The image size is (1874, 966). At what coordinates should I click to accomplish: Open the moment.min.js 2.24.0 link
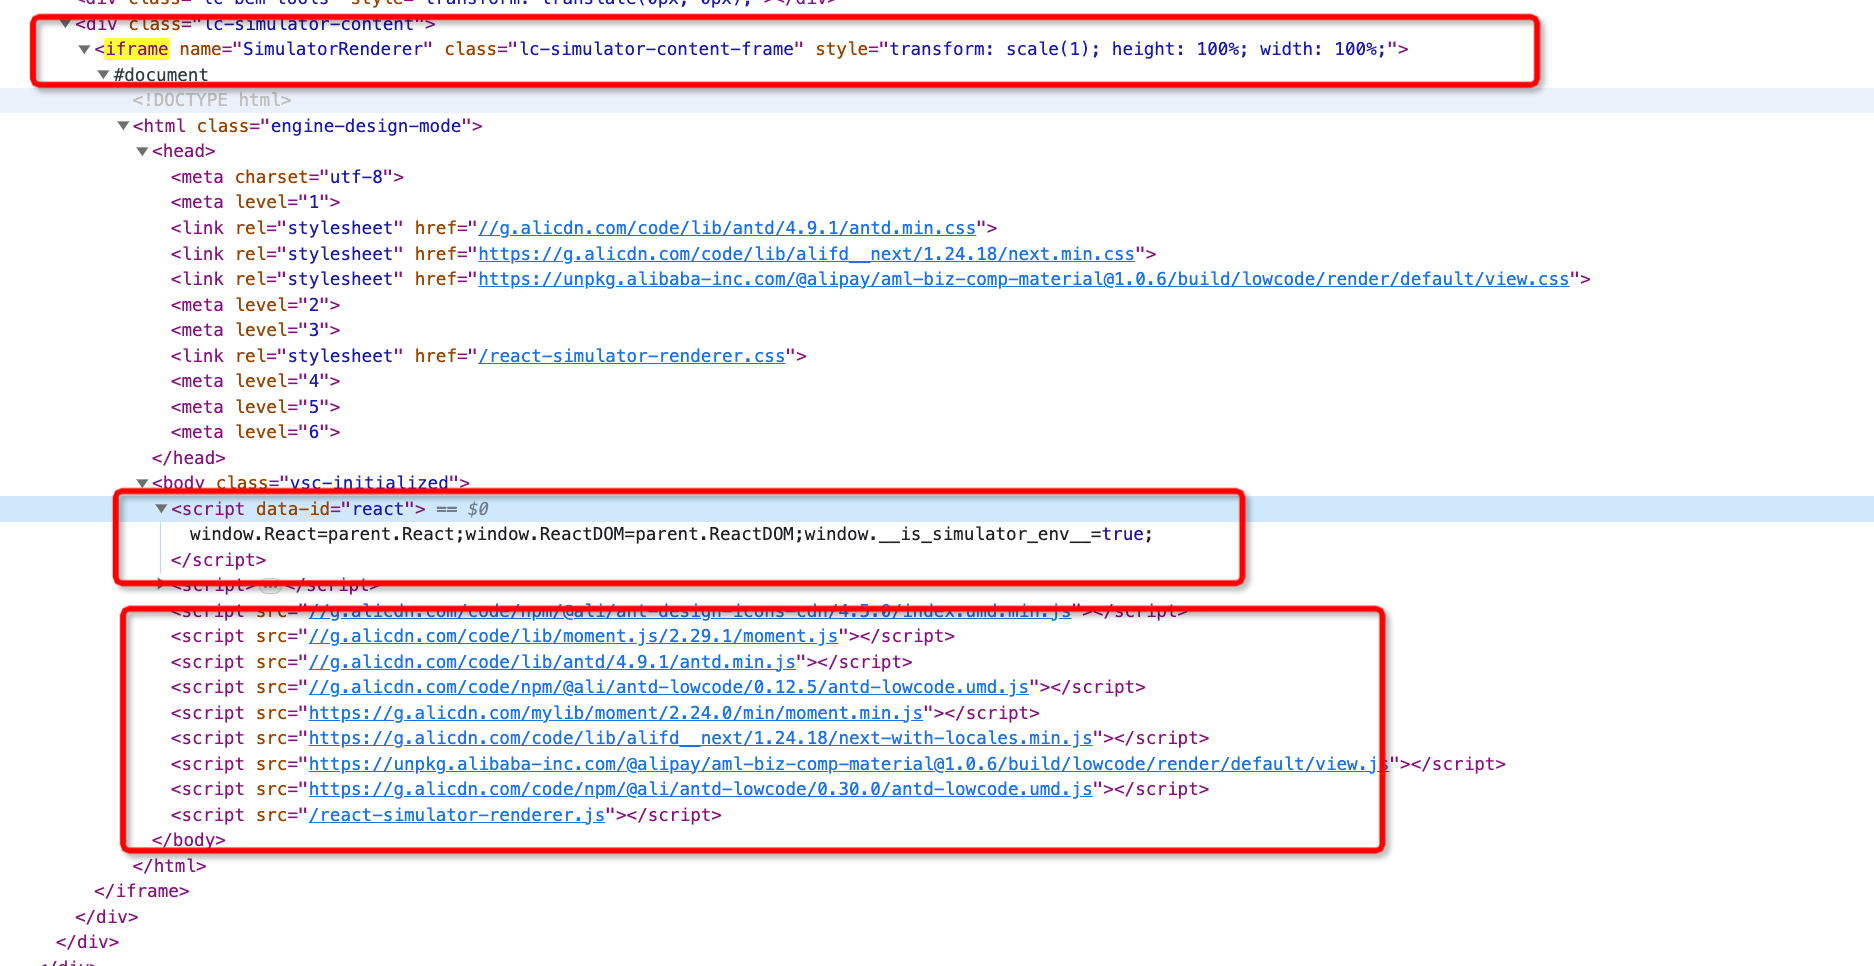pyautogui.click(x=614, y=713)
